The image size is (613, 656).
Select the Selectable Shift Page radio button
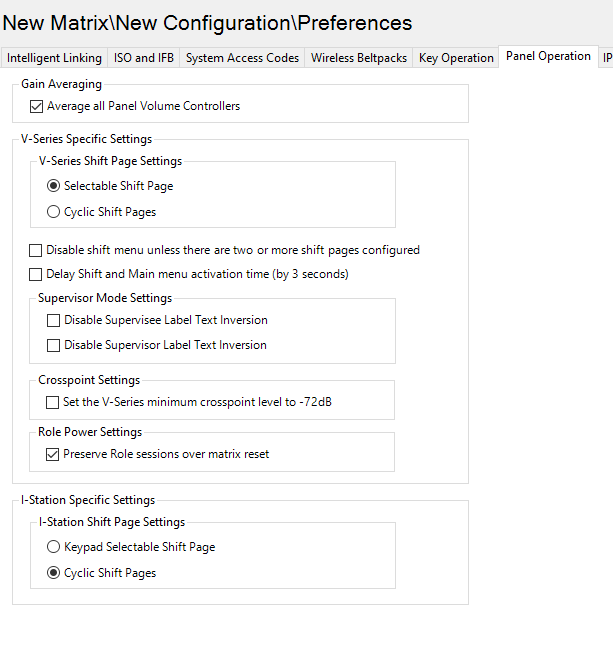tap(54, 186)
